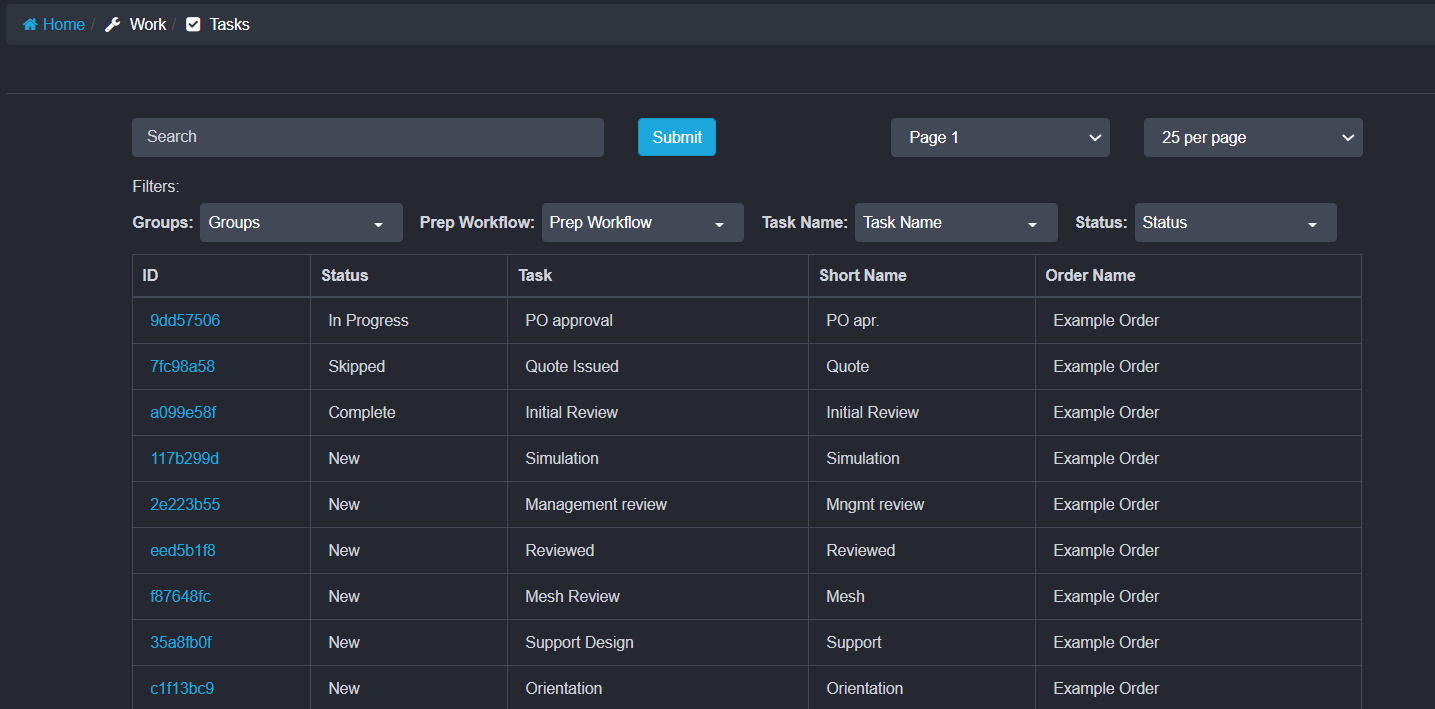
Task: Open the 25 per page dropdown
Action: 1252,138
